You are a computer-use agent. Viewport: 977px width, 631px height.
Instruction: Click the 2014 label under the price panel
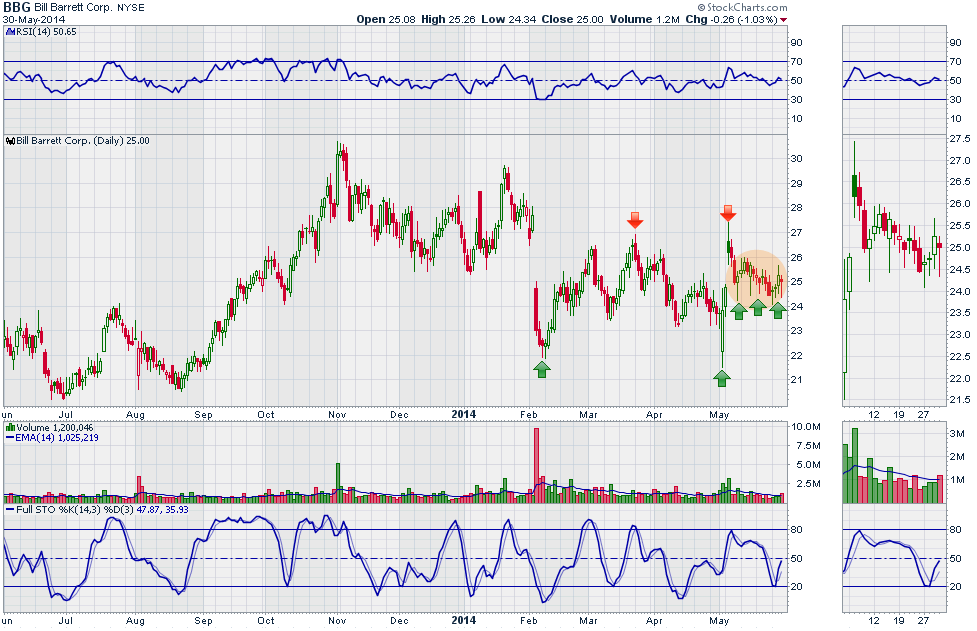[x=464, y=414]
